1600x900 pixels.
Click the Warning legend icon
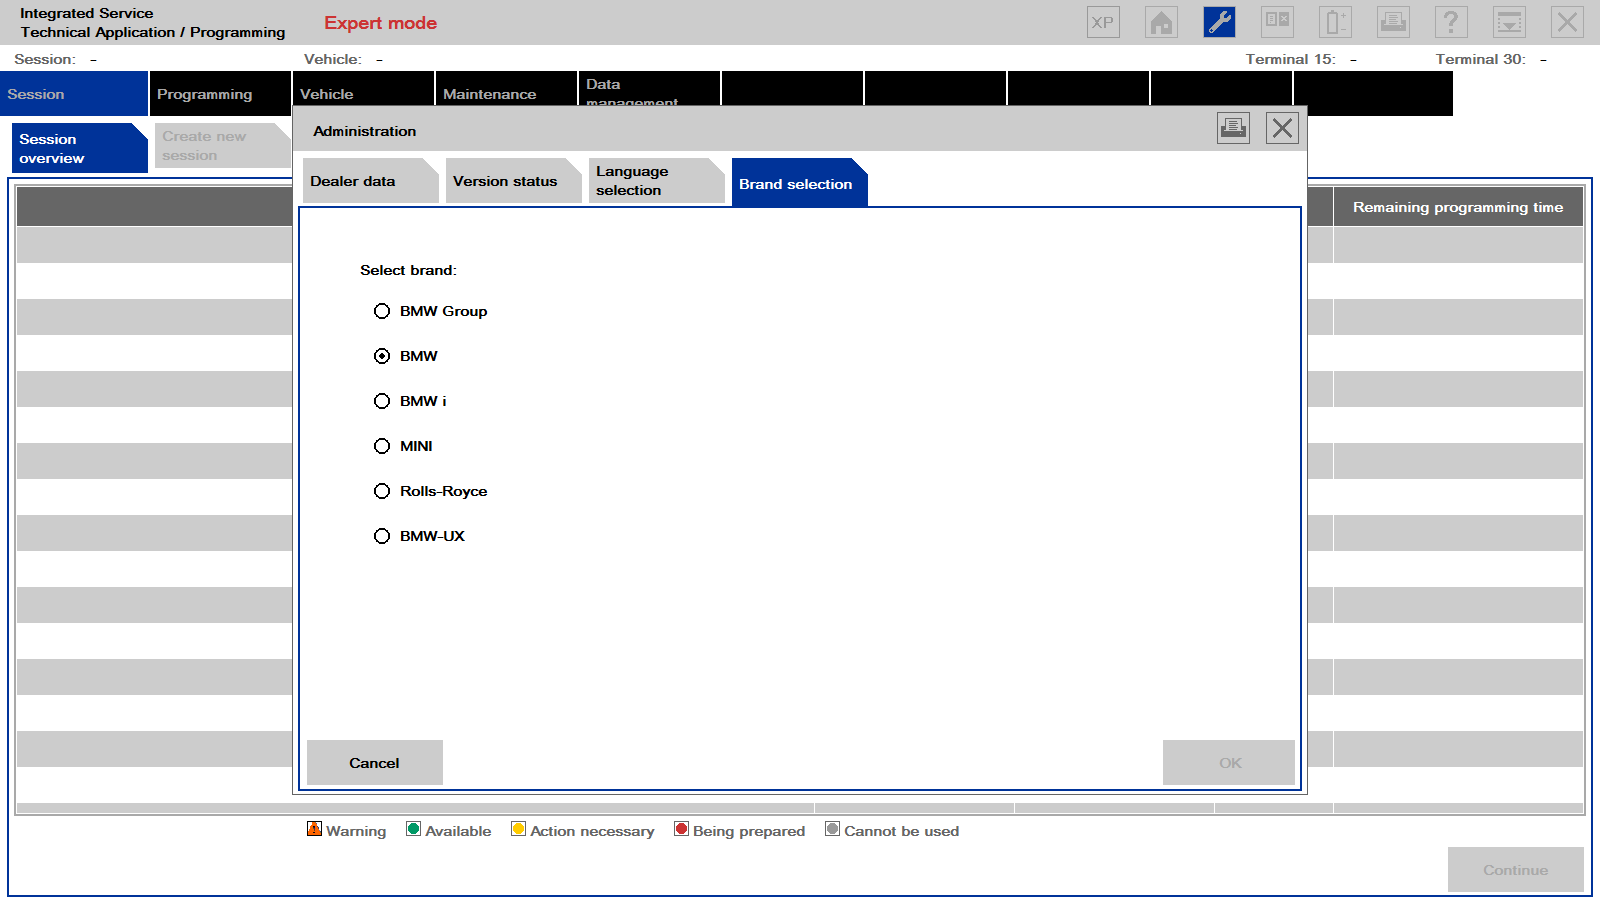pyautogui.click(x=315, y=829)
